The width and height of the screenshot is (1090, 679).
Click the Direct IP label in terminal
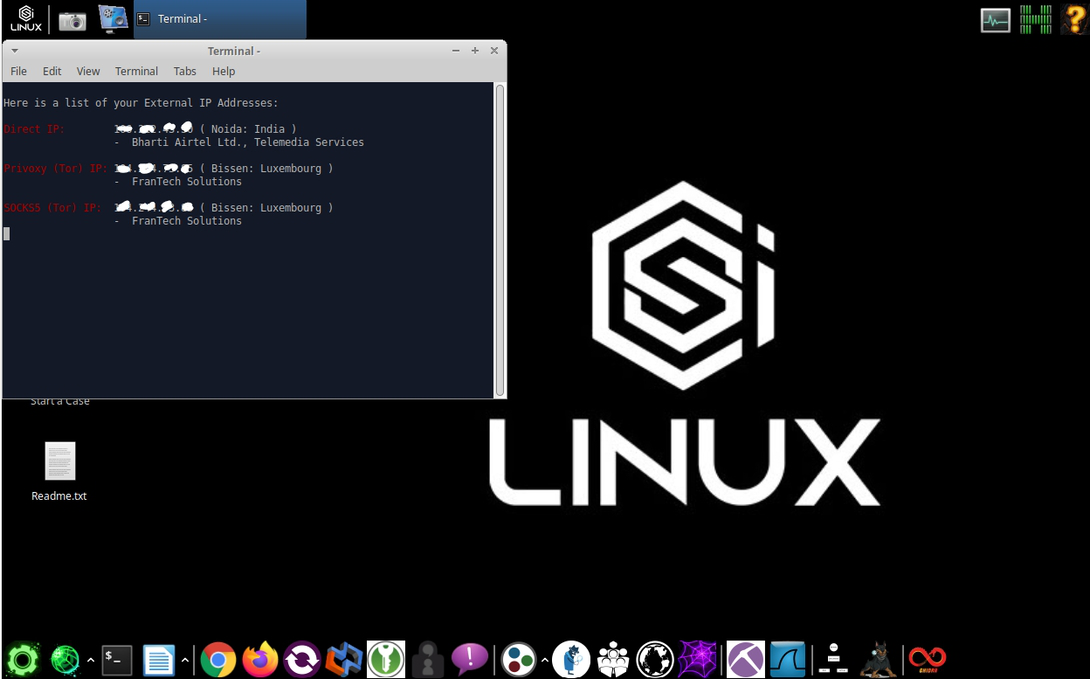34,129
